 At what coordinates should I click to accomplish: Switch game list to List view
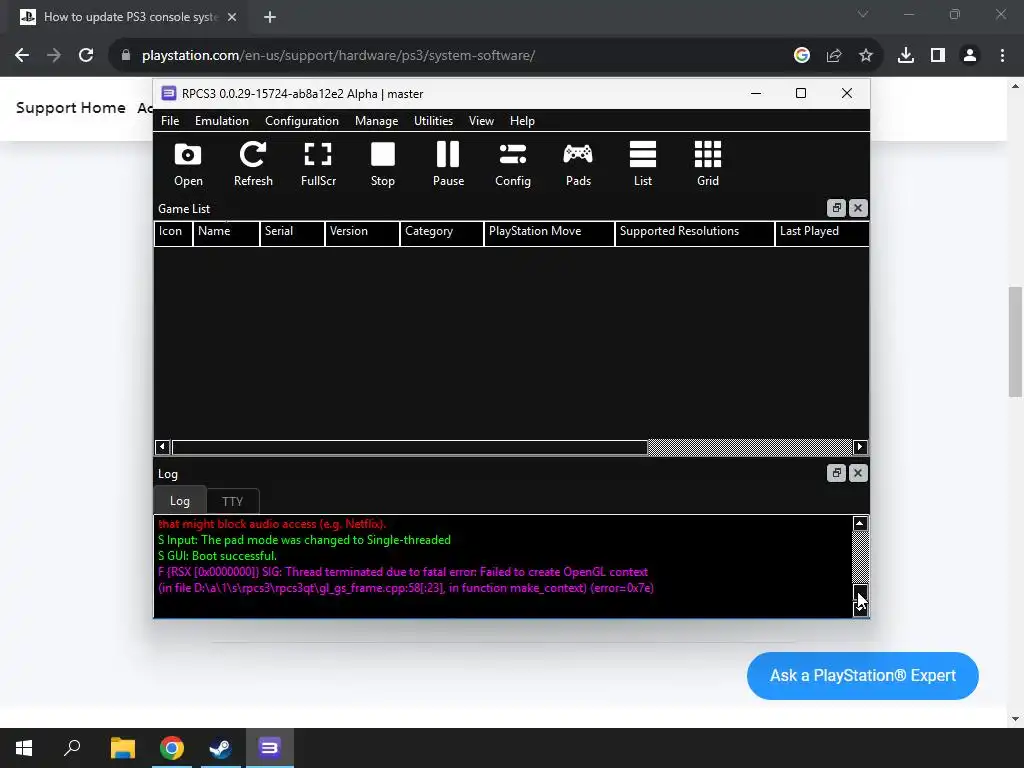tap(643, 165)
